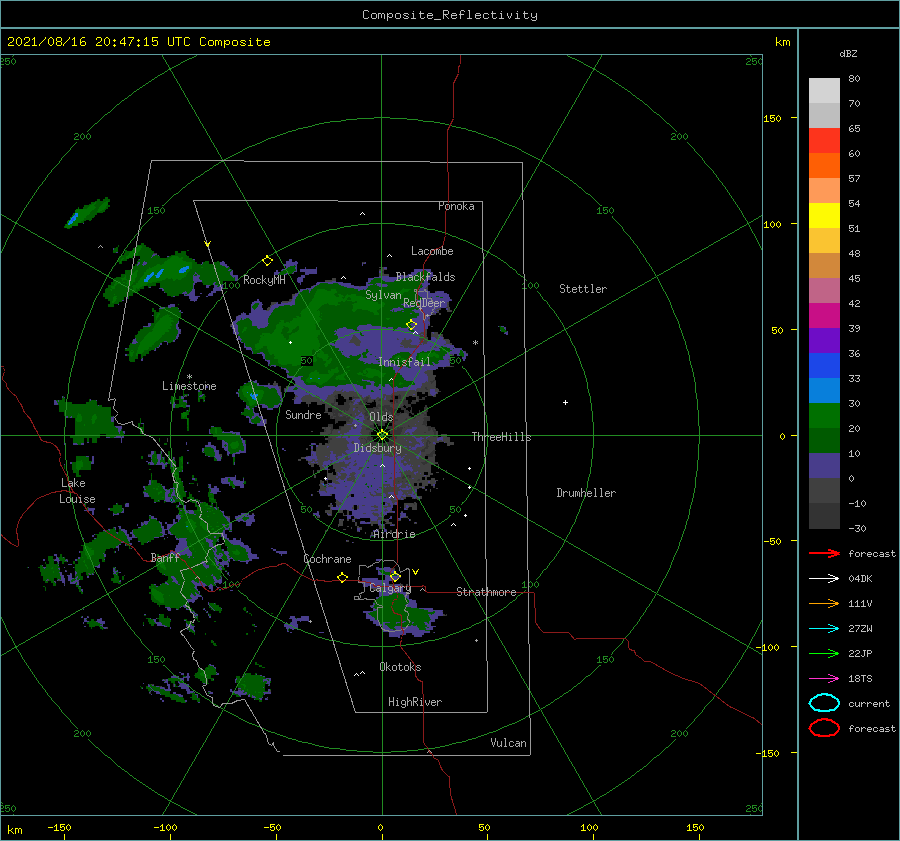The image size is (900, 841).
Task: Click the orange 111V arrow in the legend
Action: (824, 603)
